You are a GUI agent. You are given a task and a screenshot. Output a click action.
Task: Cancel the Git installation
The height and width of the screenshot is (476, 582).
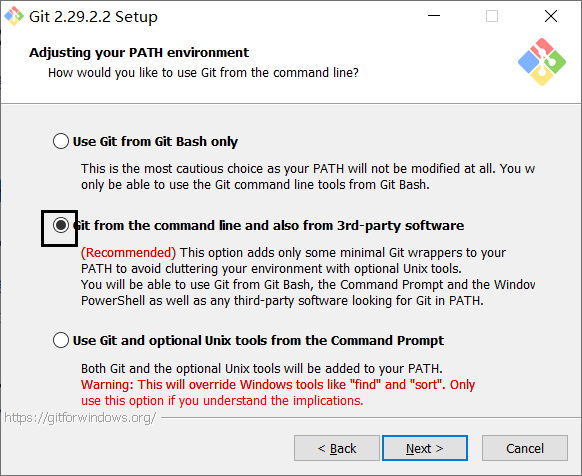click(x=525, y=448)
